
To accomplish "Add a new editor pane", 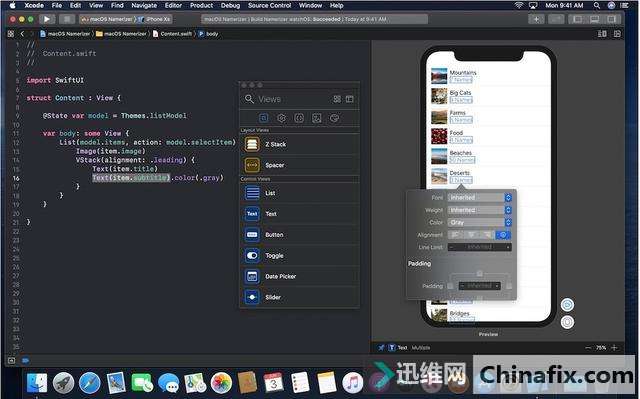I will point(617,34).
